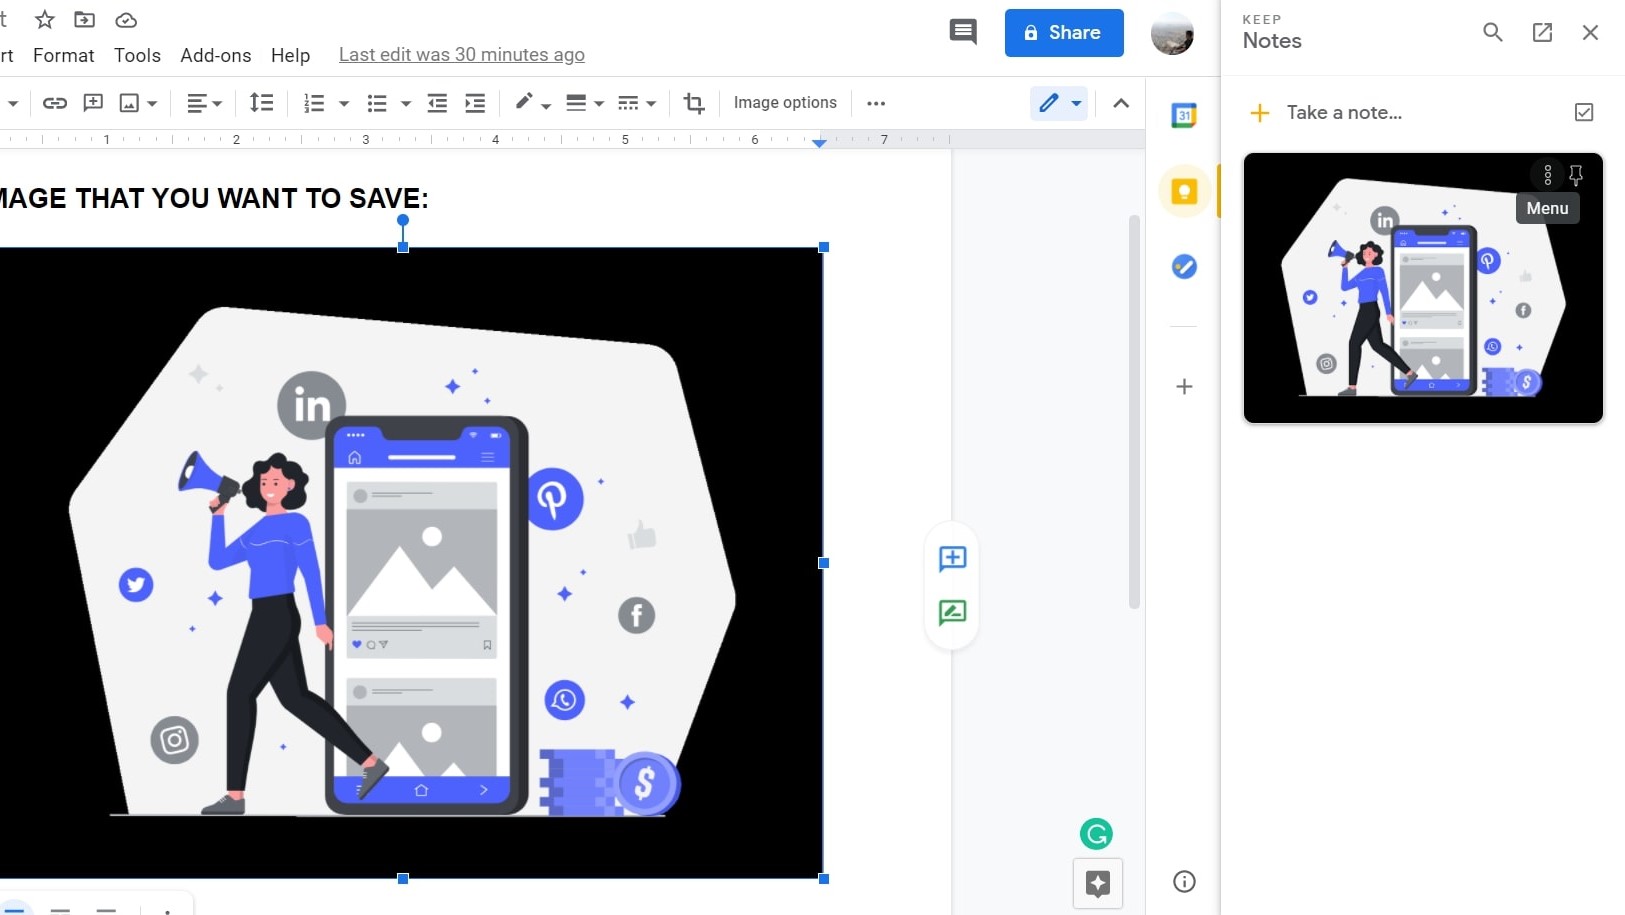Select the social media illustration in document
Image resolution: width=1625 pixels, height=915 pixels.
coord(411,563)
